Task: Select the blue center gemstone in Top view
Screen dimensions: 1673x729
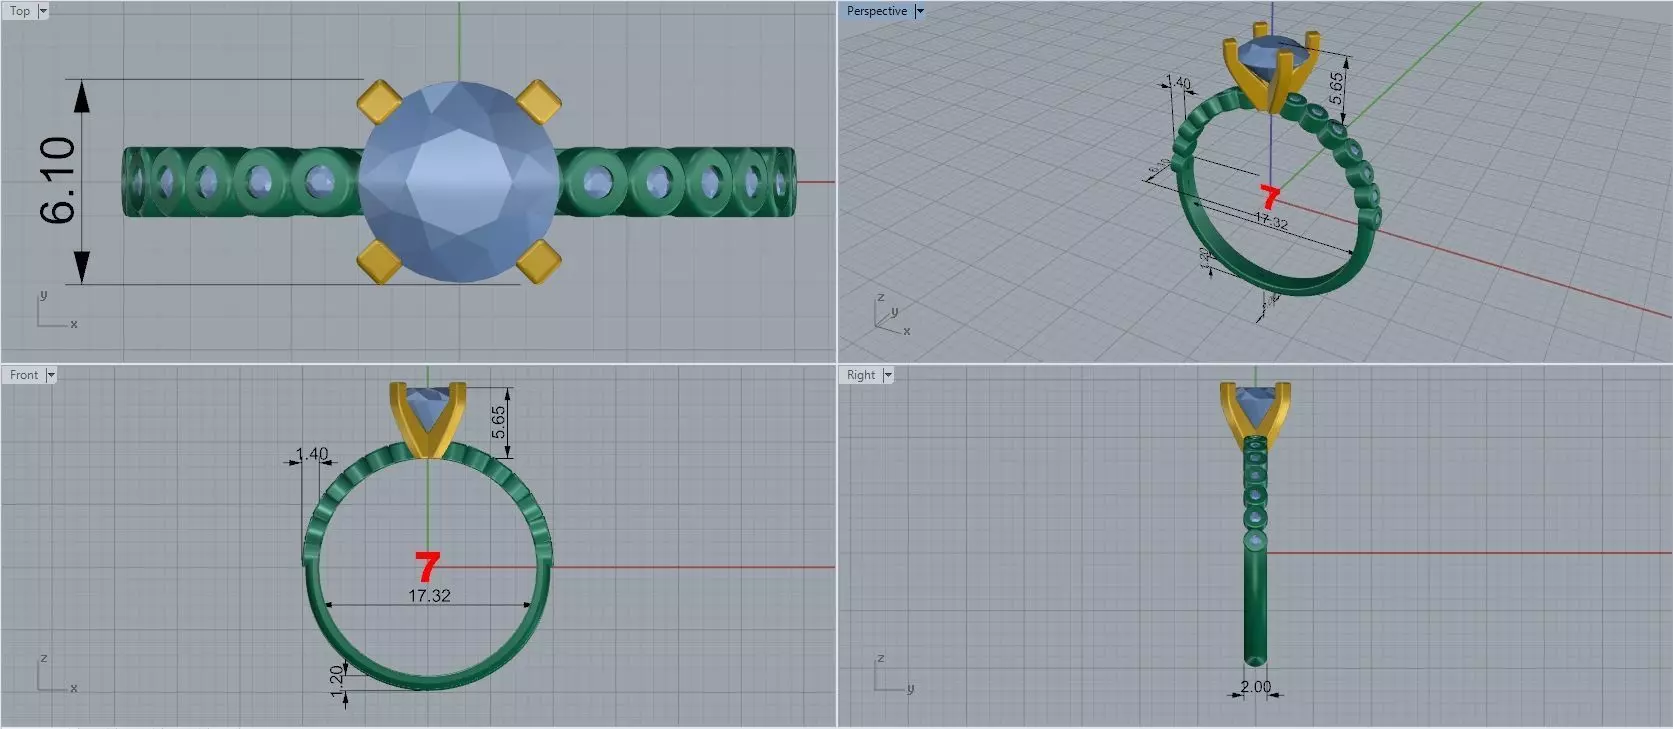Action: coord(458,181)
